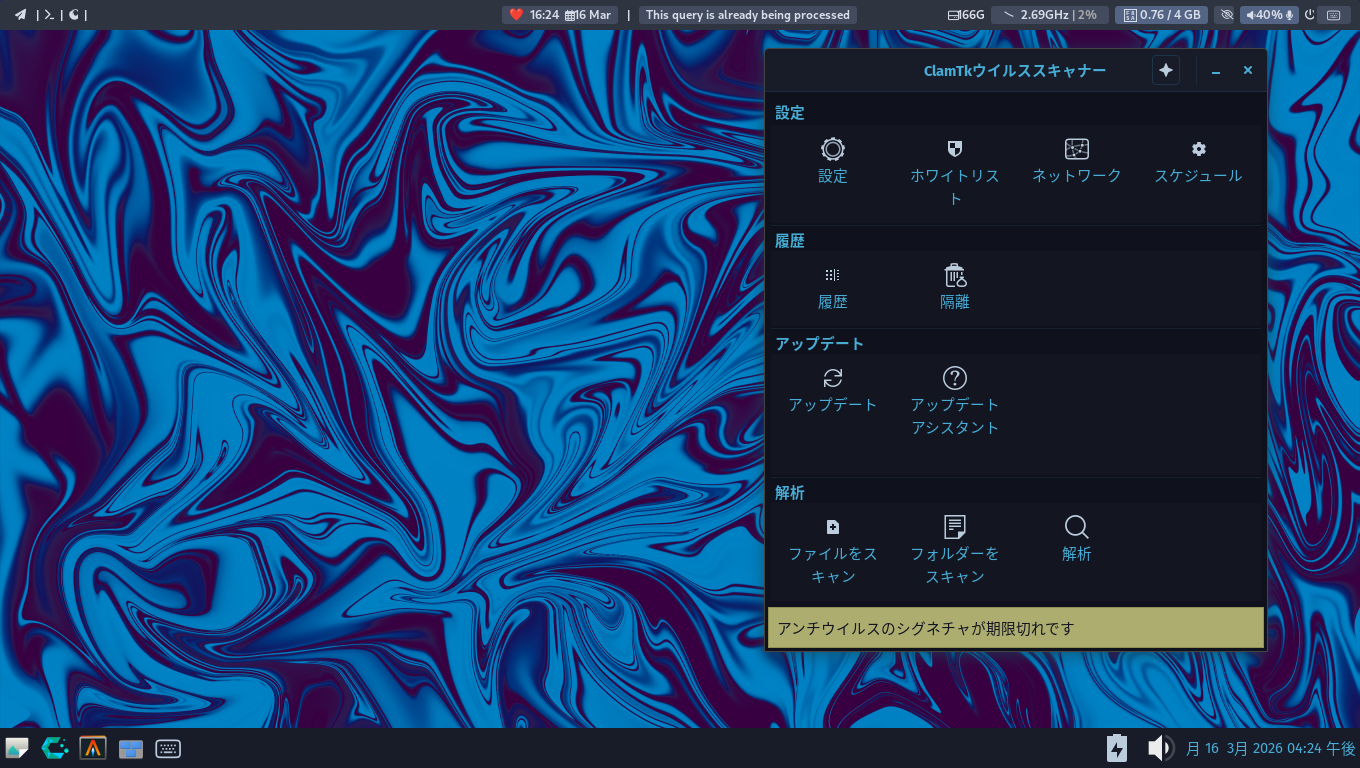Open the ホワイトリスト (Whitelist) shield icon
Screen dimensions: 1360x768
955,160
